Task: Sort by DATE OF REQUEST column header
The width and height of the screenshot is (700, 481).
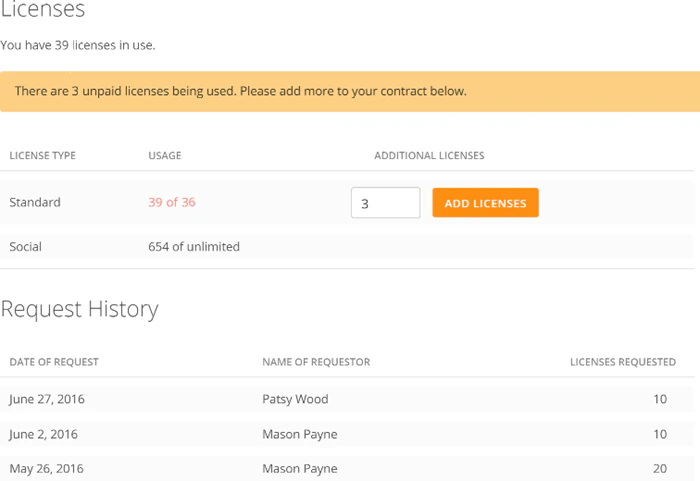Action: pyautogui.click(x=54, y=362)
